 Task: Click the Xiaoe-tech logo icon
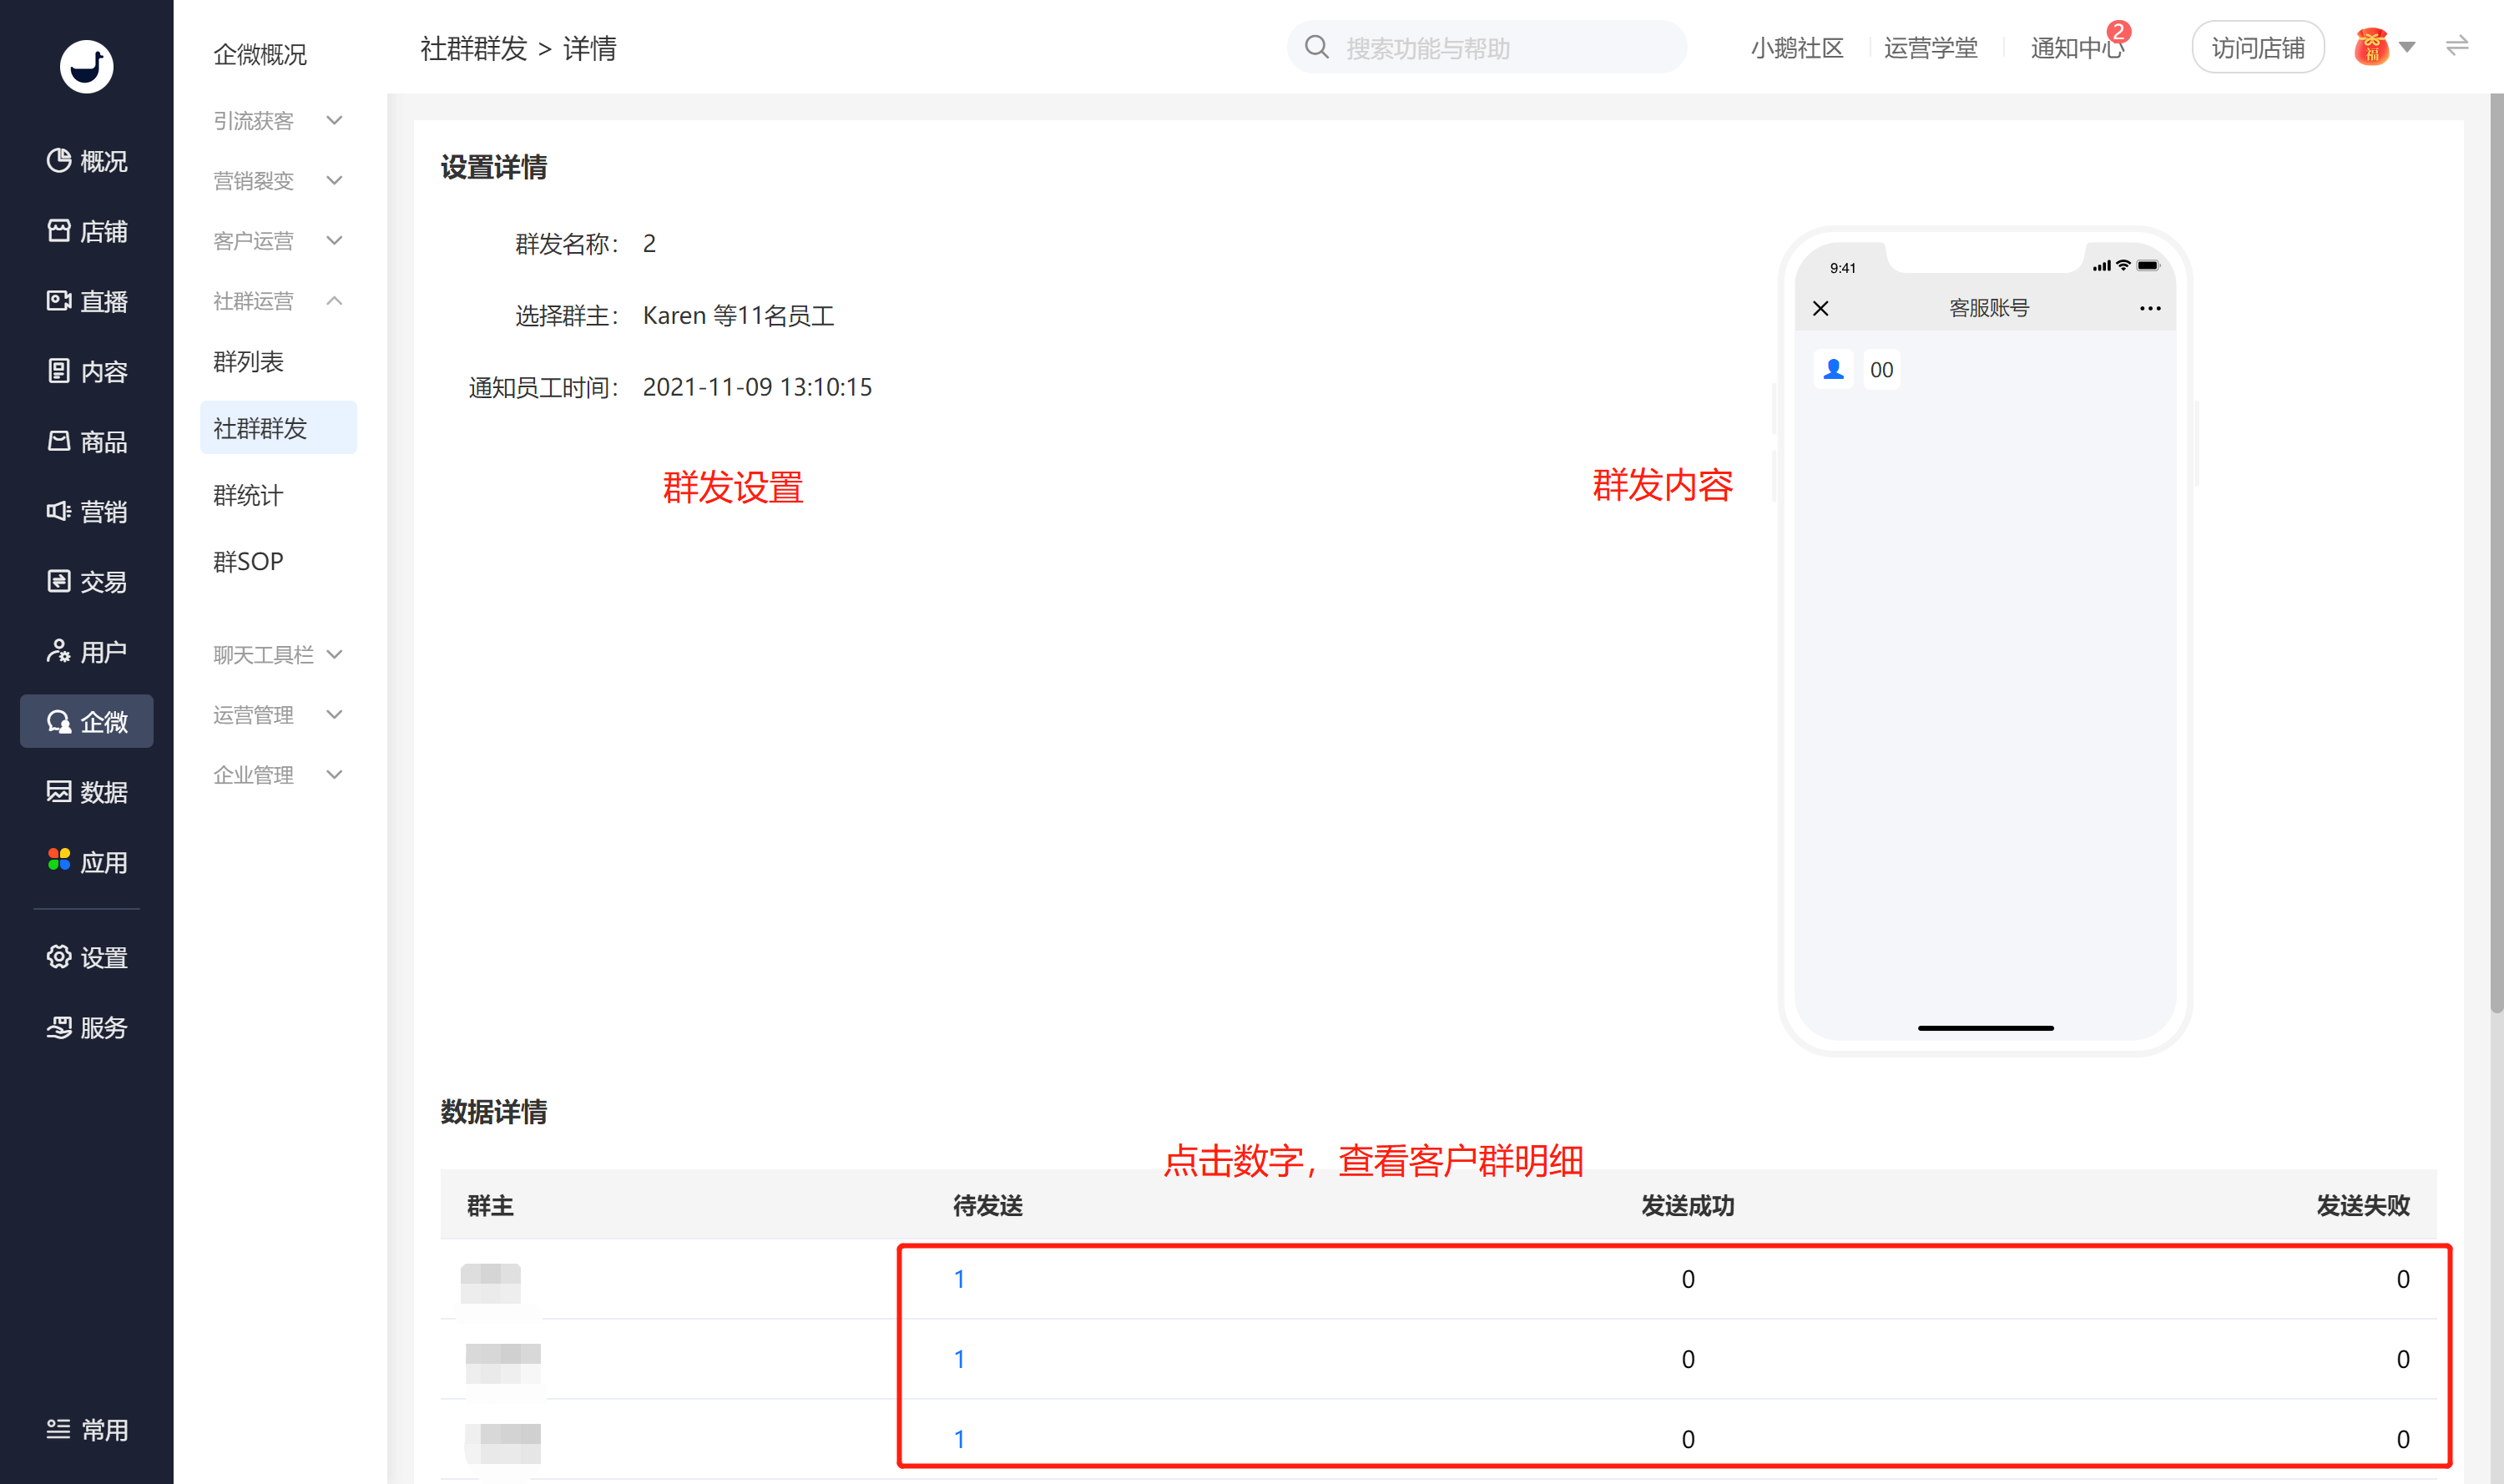click(x=86, y=67)
